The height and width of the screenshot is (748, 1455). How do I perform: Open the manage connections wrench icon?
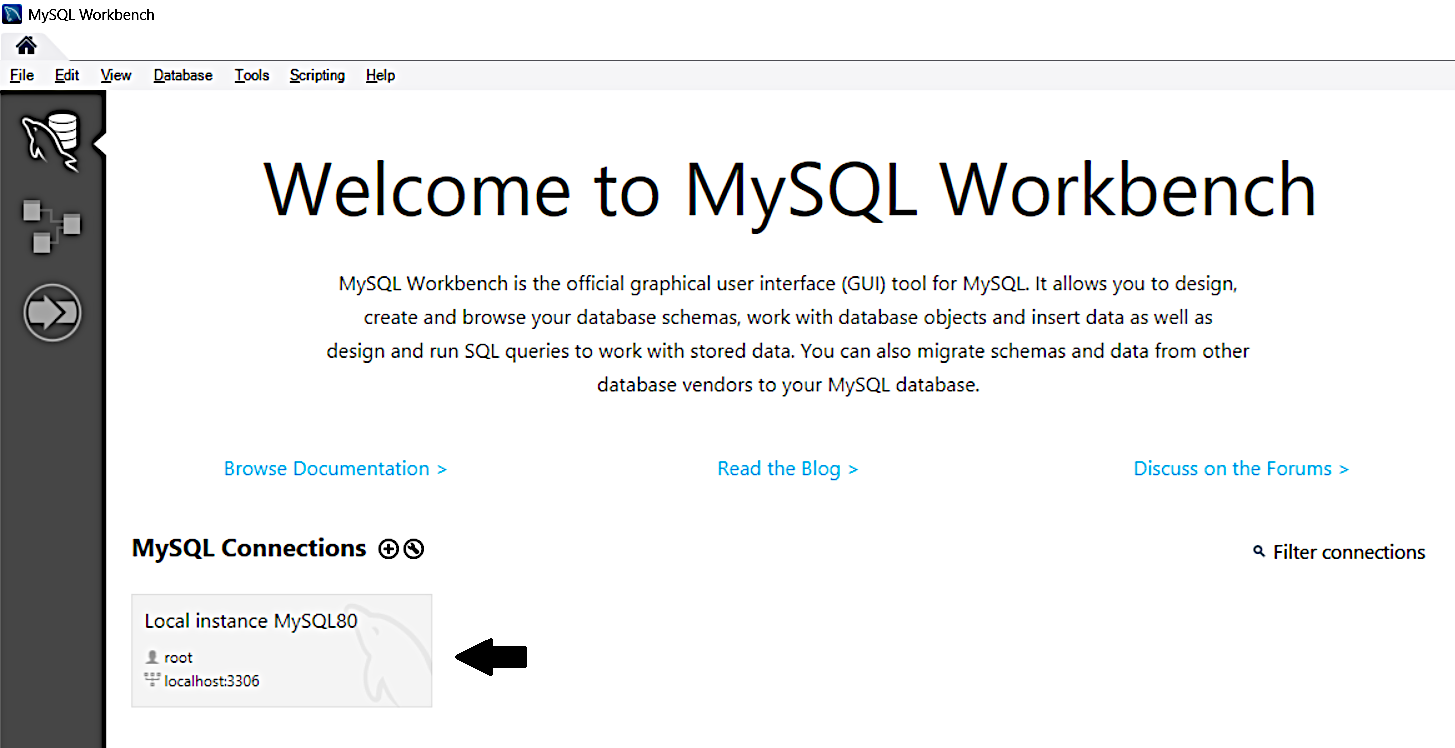(x=413, y=549)
